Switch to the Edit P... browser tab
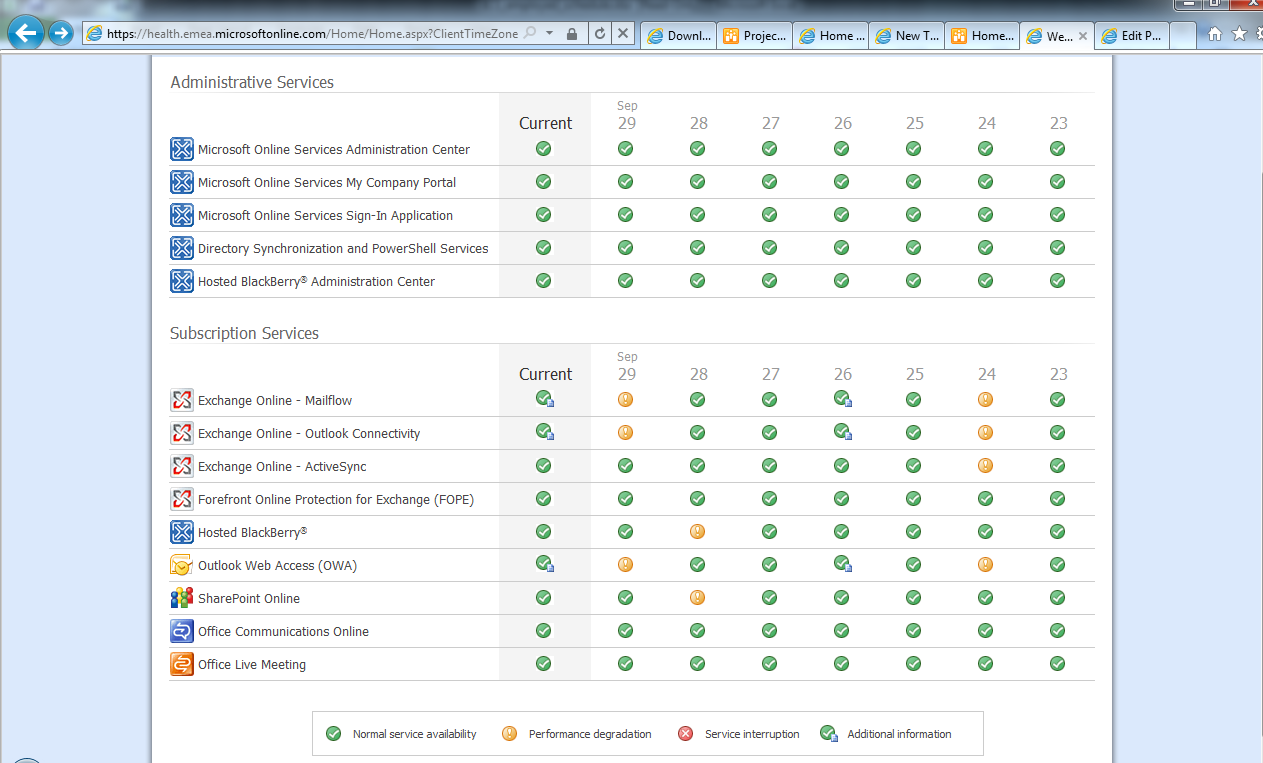This screenshot has width=1263, height=763. coord(1130,35)
